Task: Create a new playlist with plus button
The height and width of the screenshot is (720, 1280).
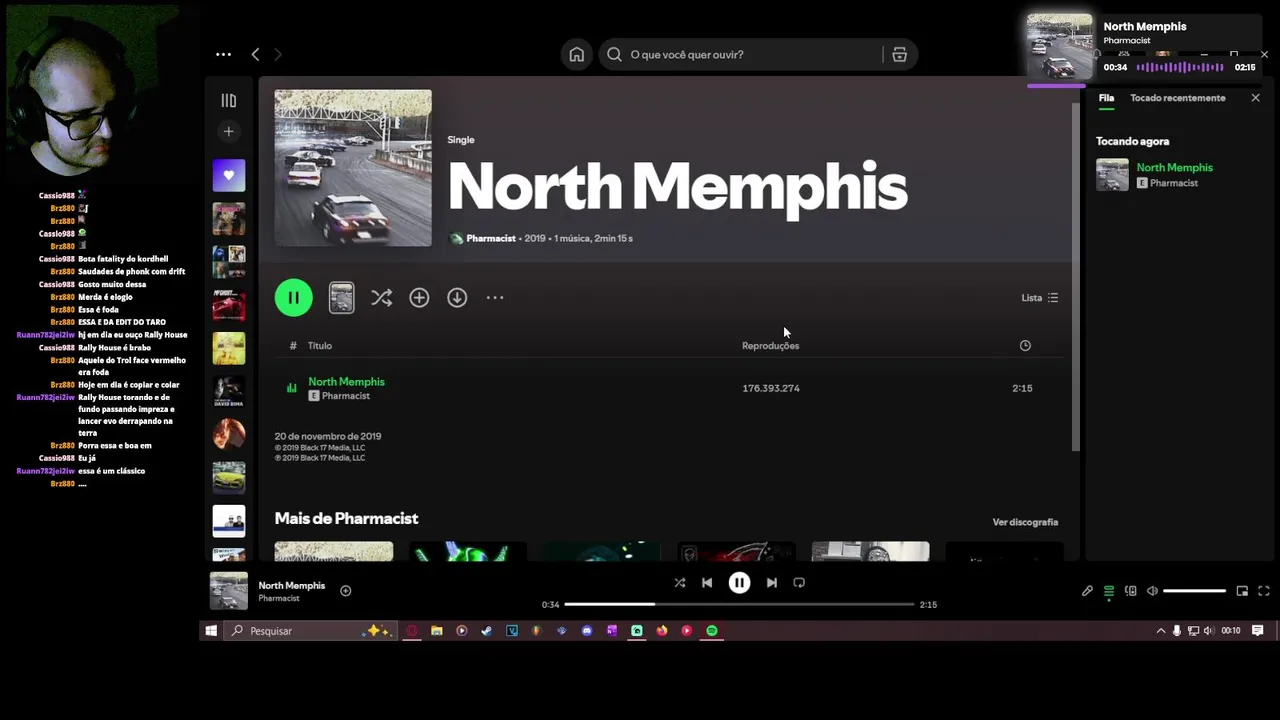Action: point(228,131)
